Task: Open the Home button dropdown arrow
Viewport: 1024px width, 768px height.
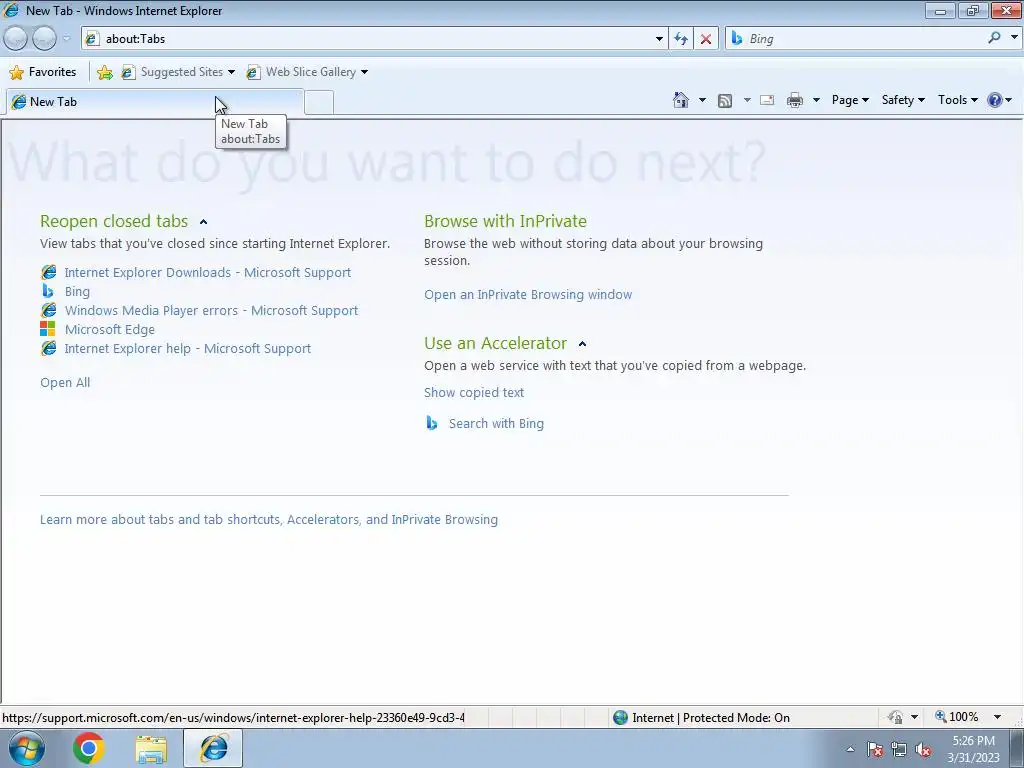Action: coord(702,100)
